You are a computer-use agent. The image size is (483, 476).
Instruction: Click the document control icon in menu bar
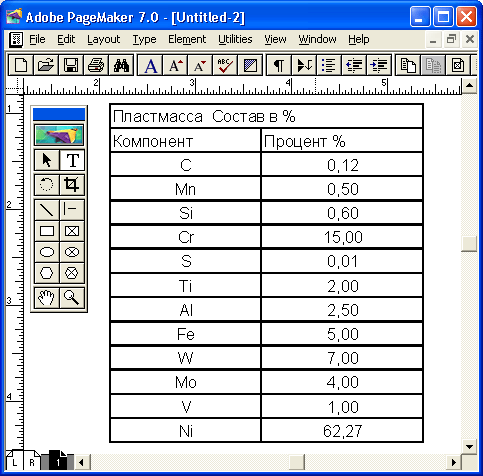point(16,40)
